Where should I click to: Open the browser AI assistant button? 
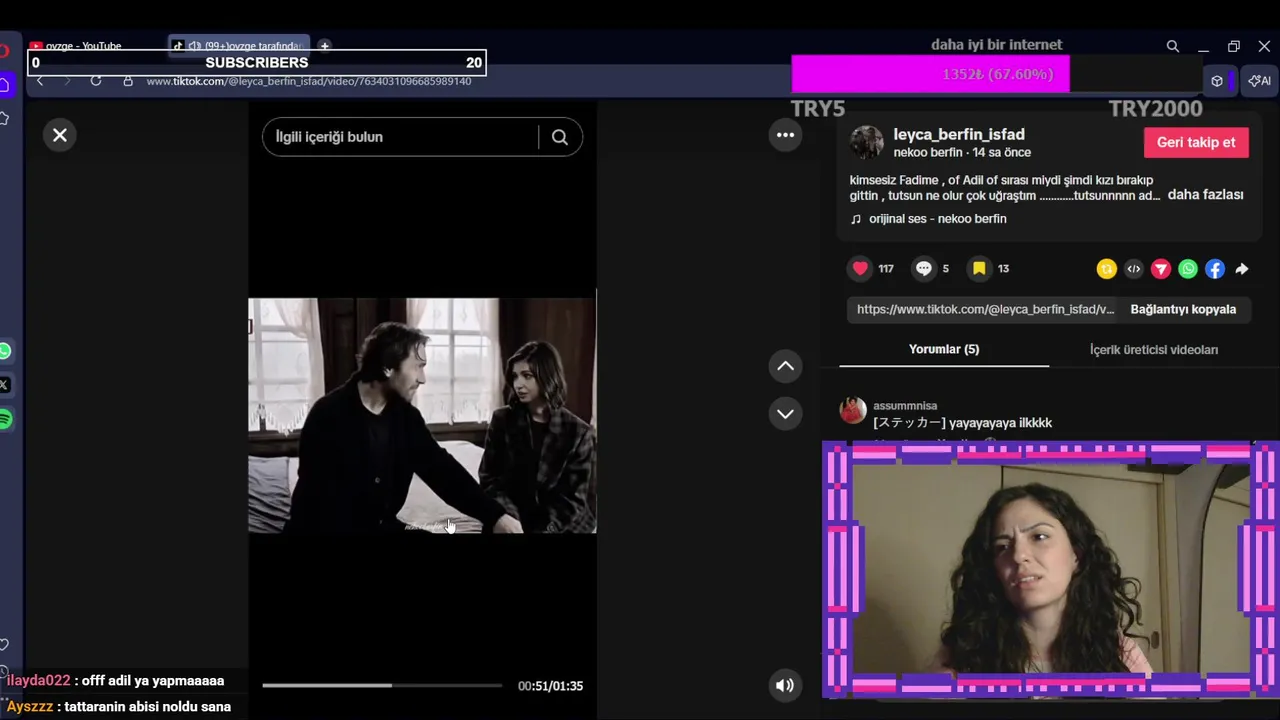pyautogui.click(x=1260, y=81)
